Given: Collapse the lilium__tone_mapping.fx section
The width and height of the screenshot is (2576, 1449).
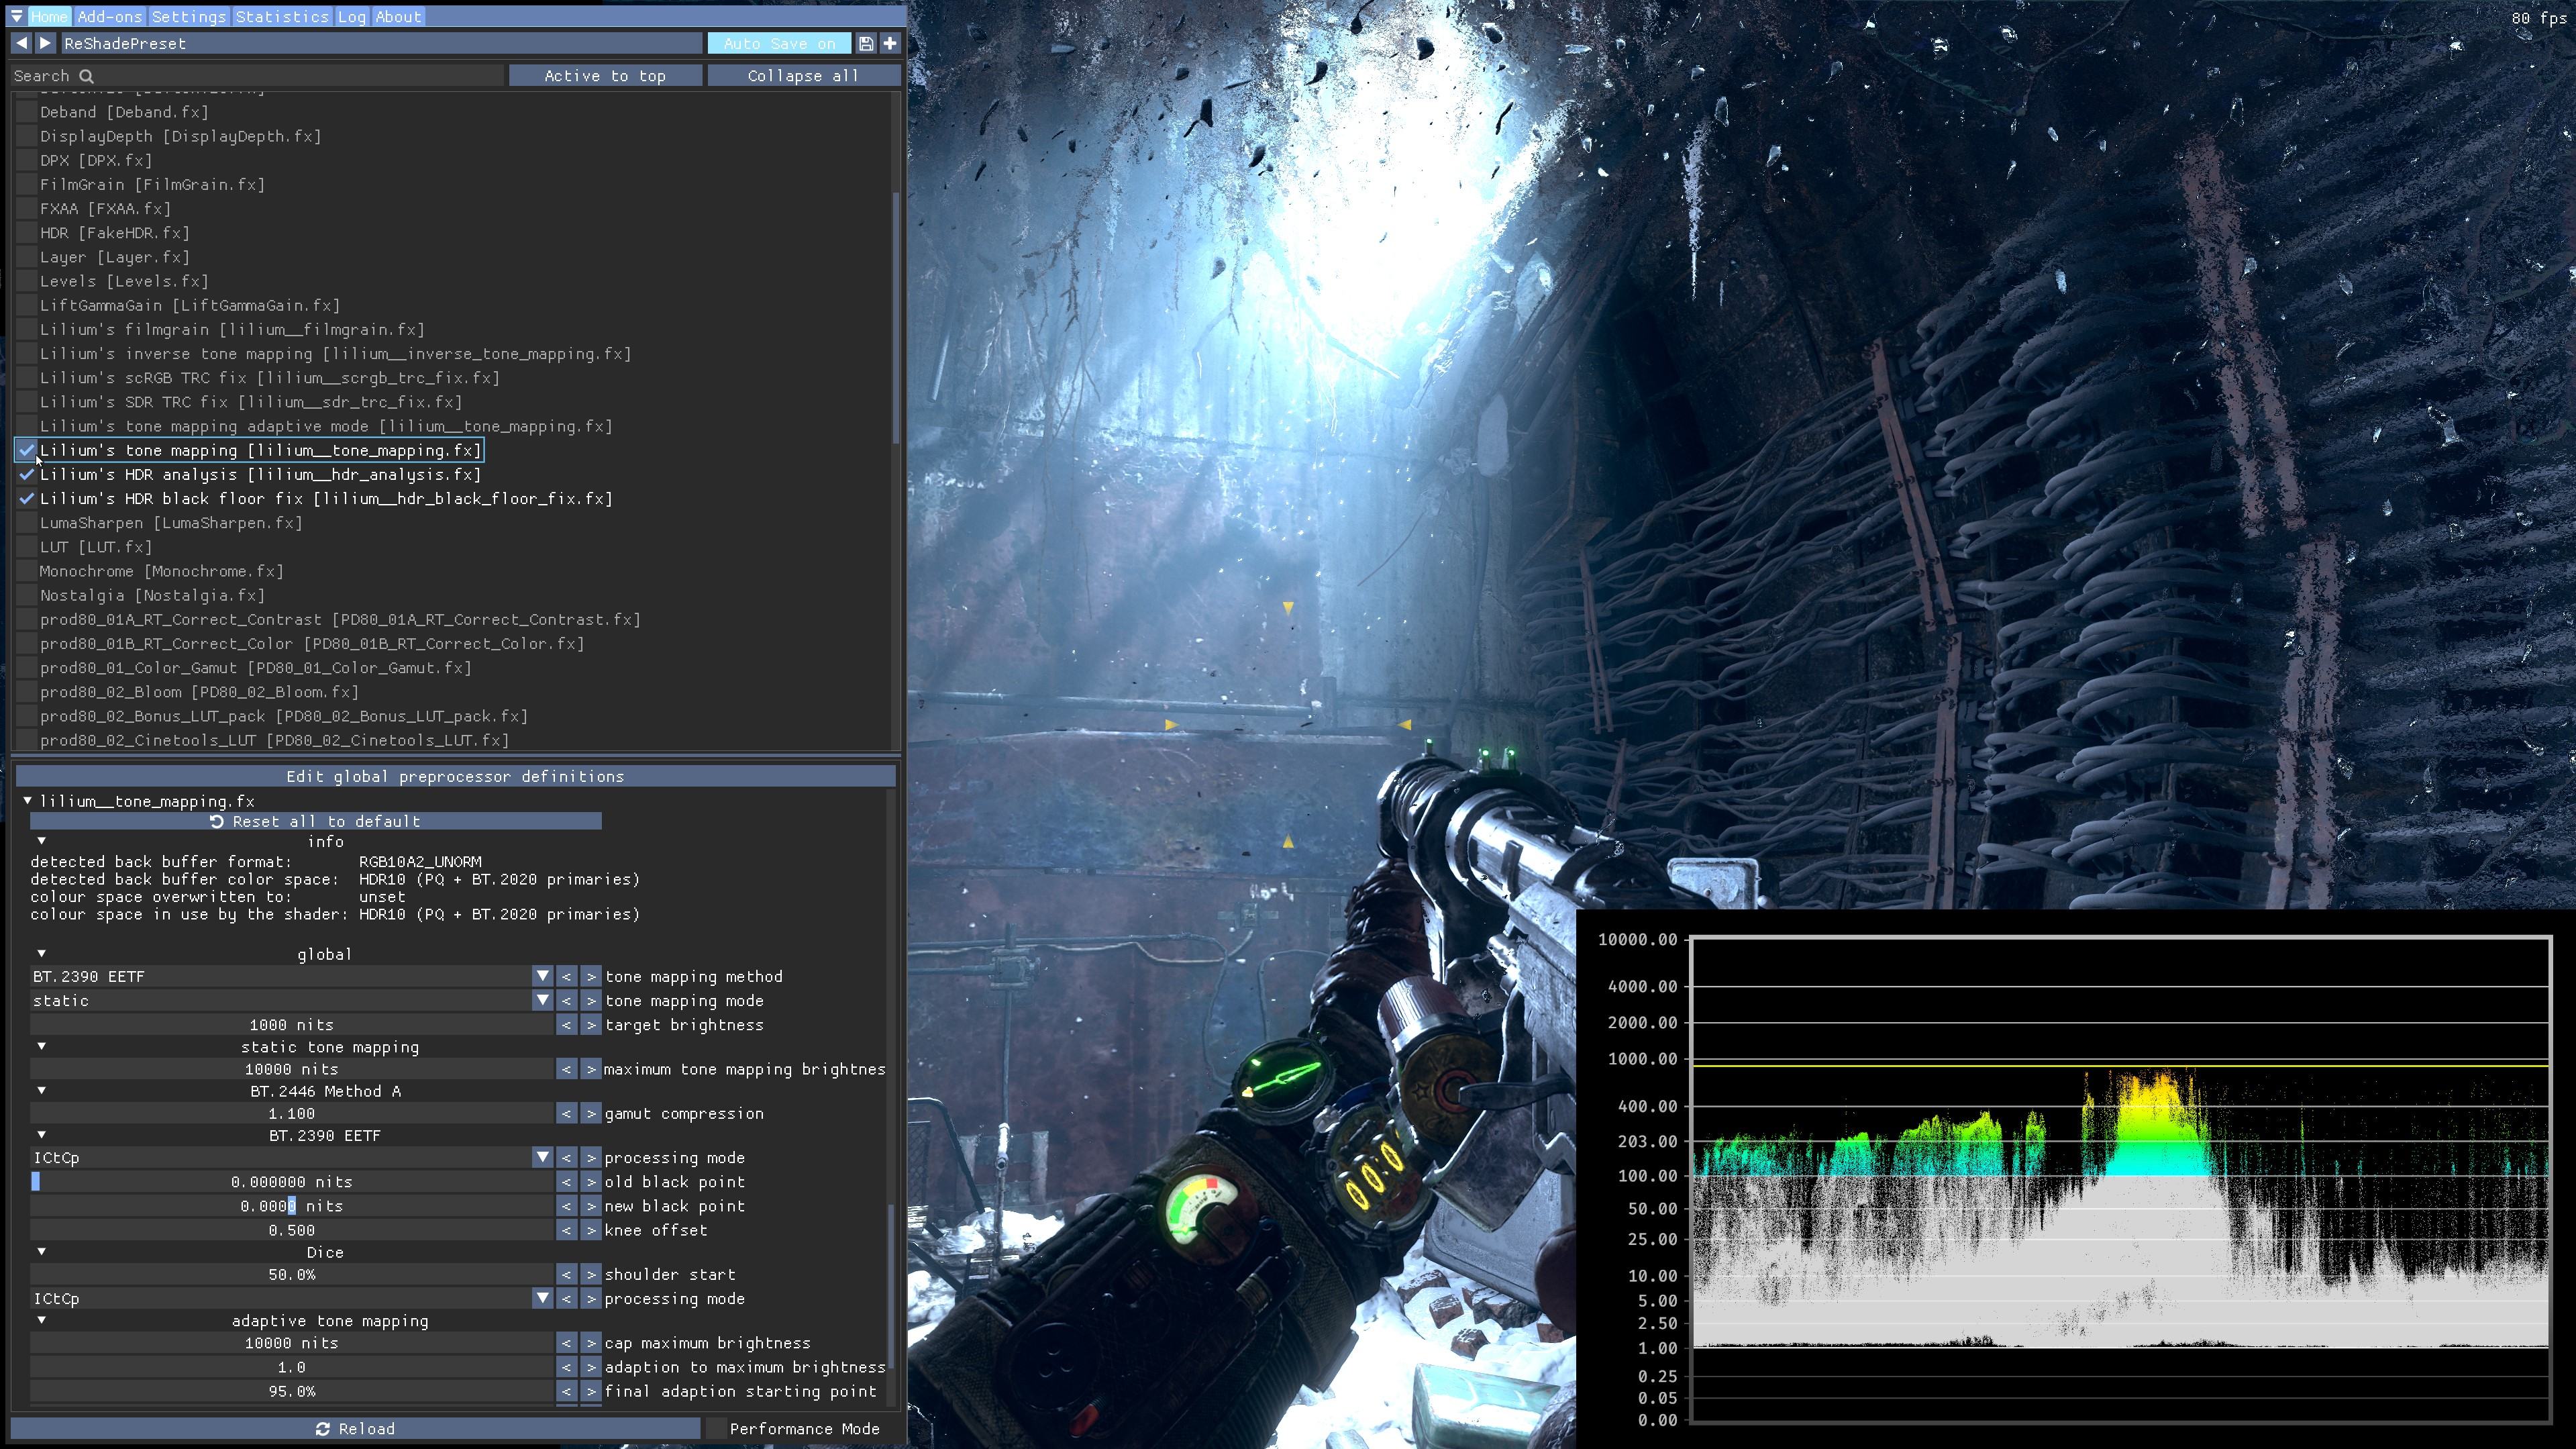Looking at the screenshot, I should pyautogui.click(x=28, y=801).
